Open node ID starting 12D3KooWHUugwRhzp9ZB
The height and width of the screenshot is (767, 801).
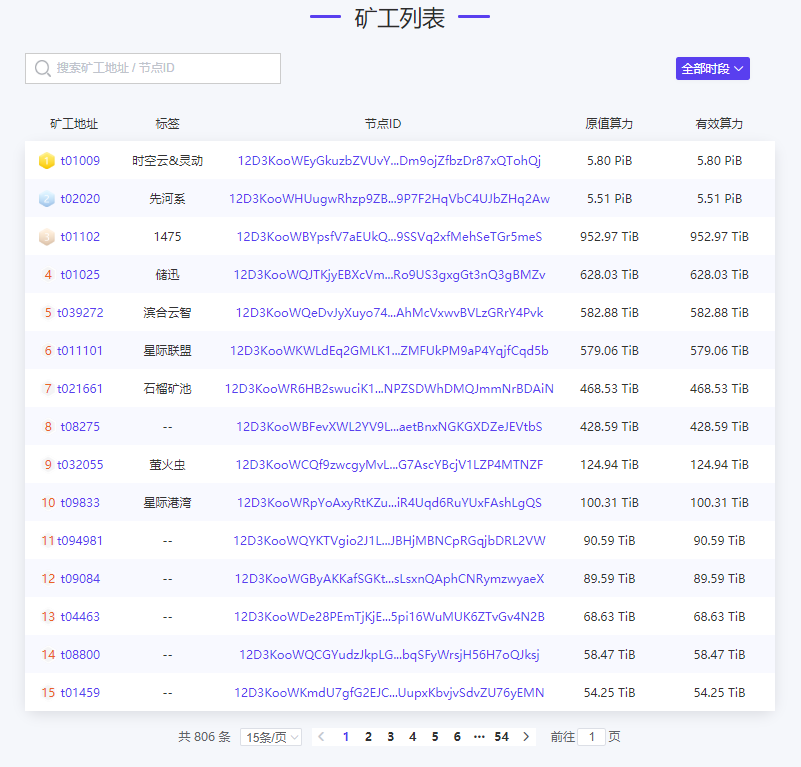point(389,199)
